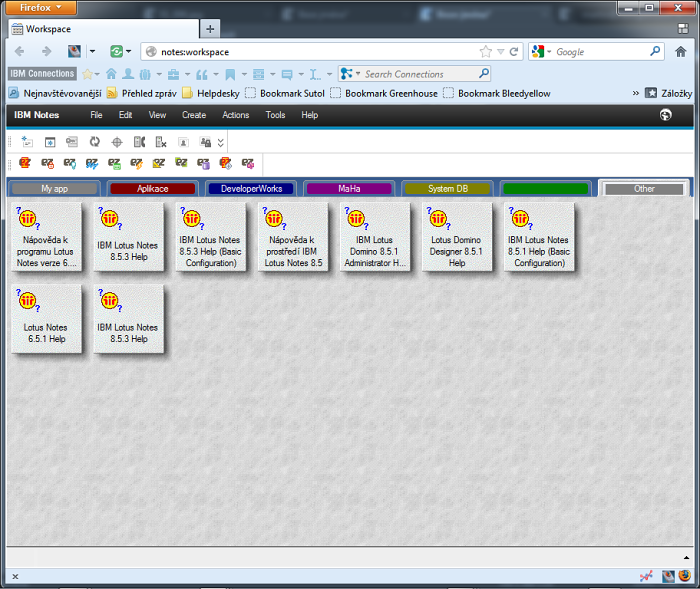Screen dimensions: 700x589
Task: Click the globe icon in the IBM Notes bar
Action: pyautogui.click(x=665, y=115)
